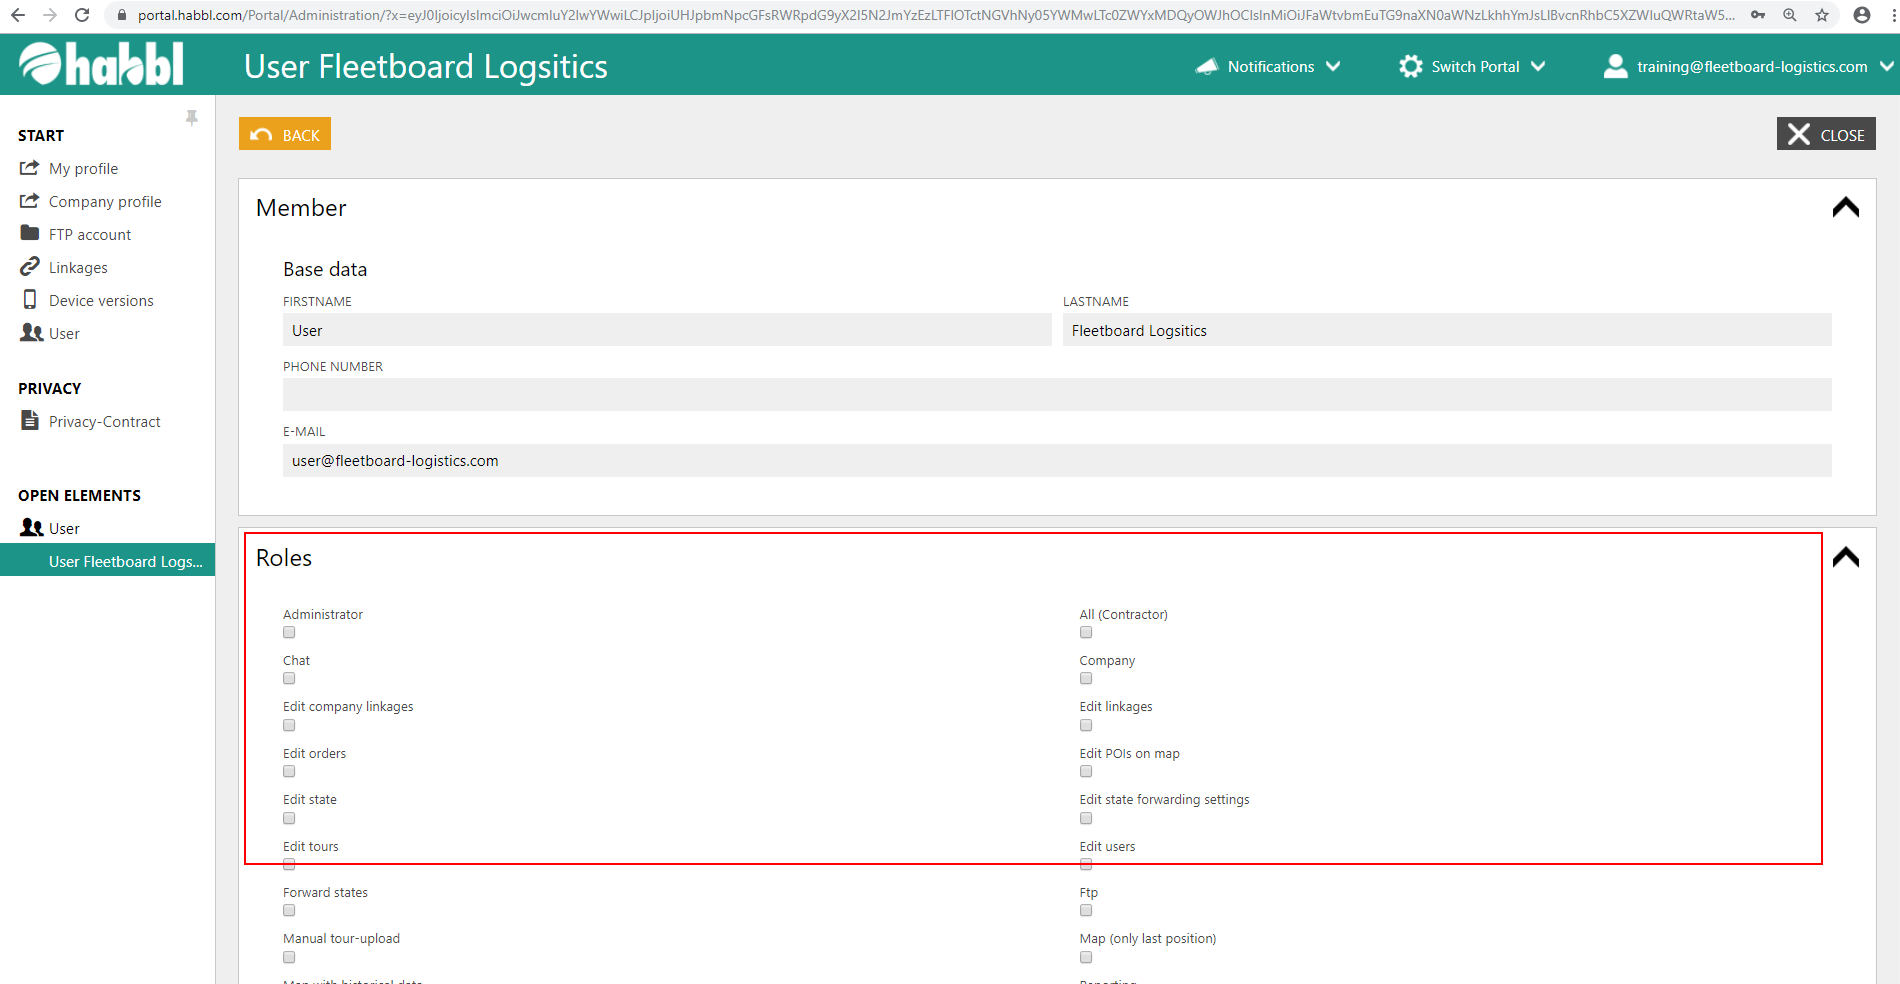
Task: Click the Privacy-Contract document icon
Action: point(30,421)
